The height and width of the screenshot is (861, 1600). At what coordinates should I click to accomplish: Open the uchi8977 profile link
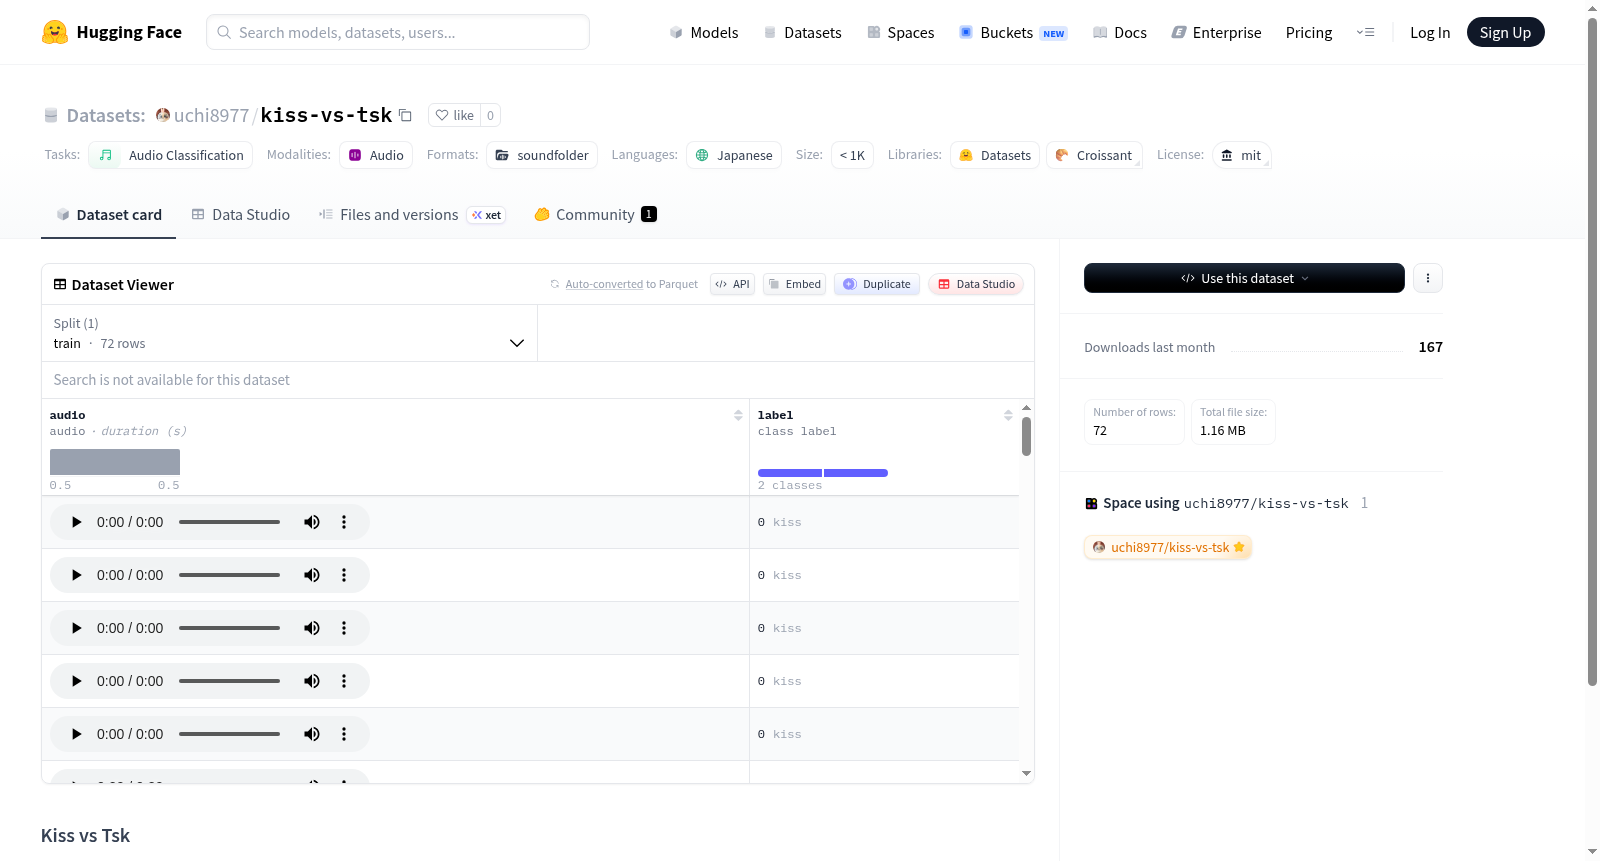[x=211, y=115]
